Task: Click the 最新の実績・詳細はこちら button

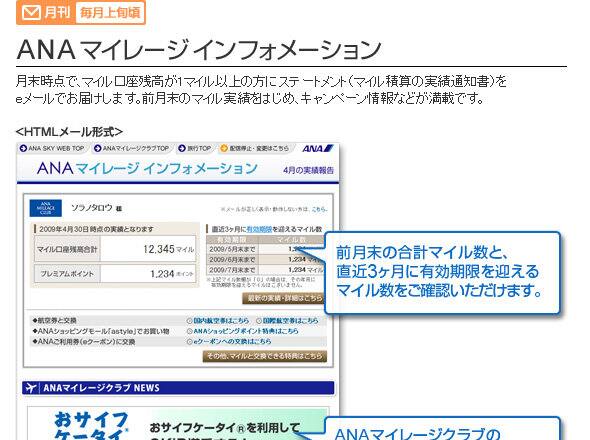Action: 283,298
